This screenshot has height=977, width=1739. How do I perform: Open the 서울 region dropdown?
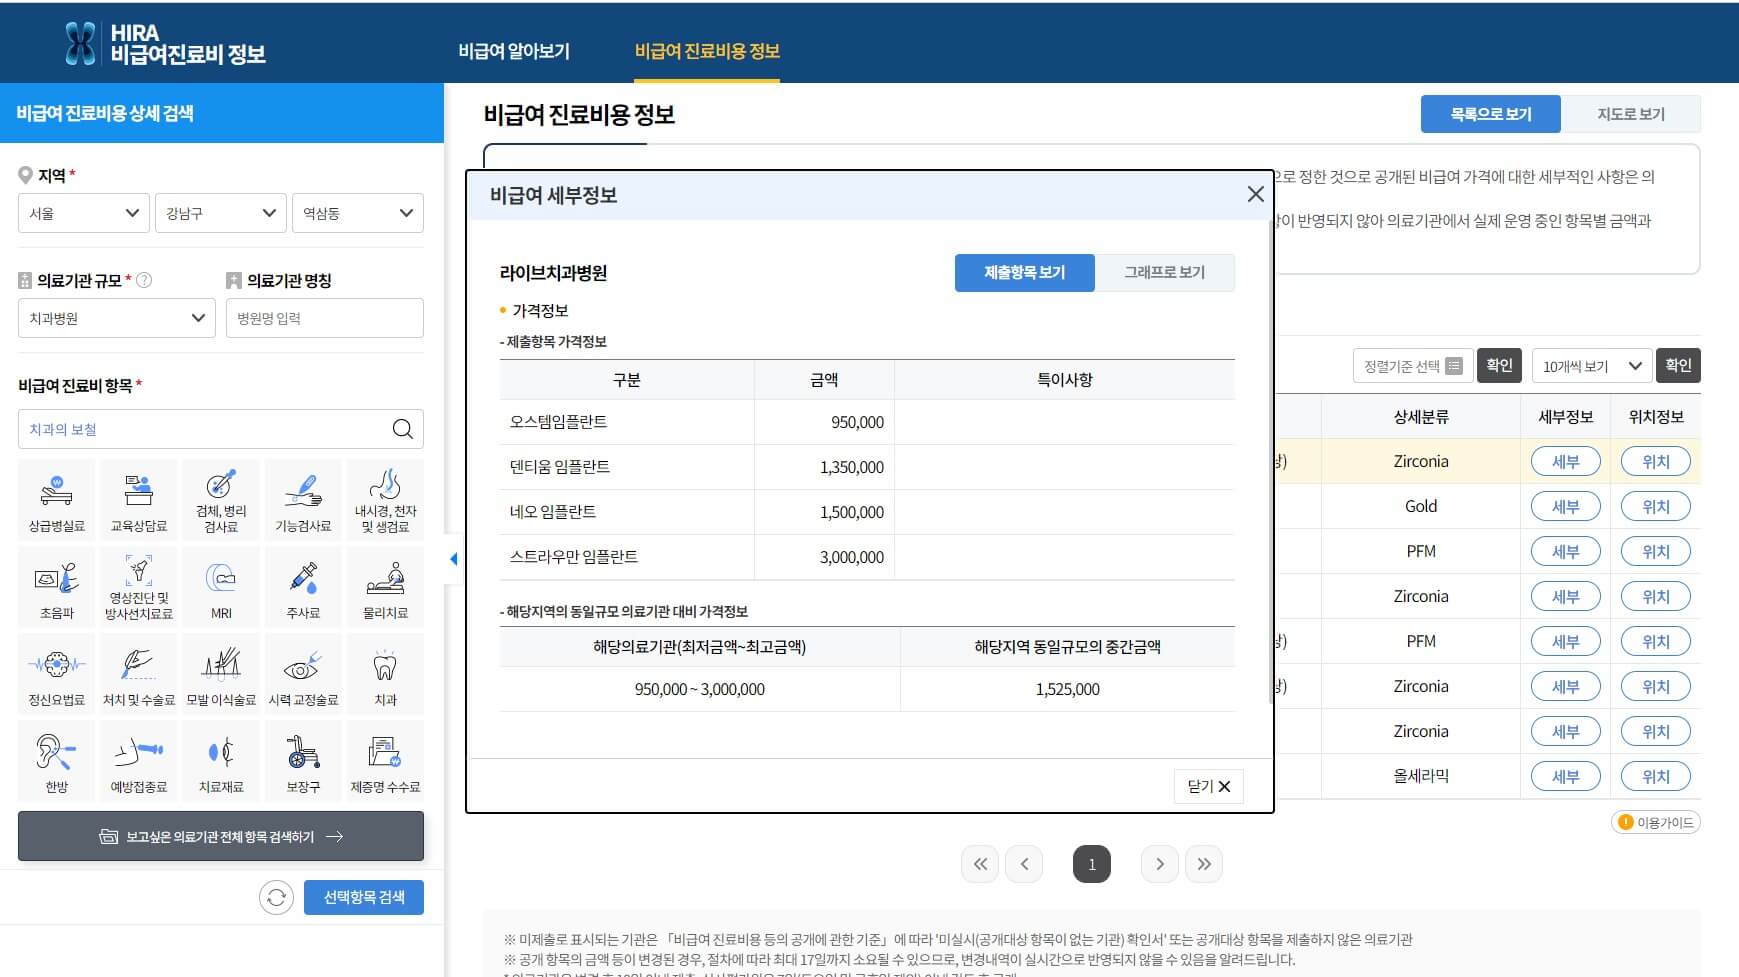(x=84, y=213)
